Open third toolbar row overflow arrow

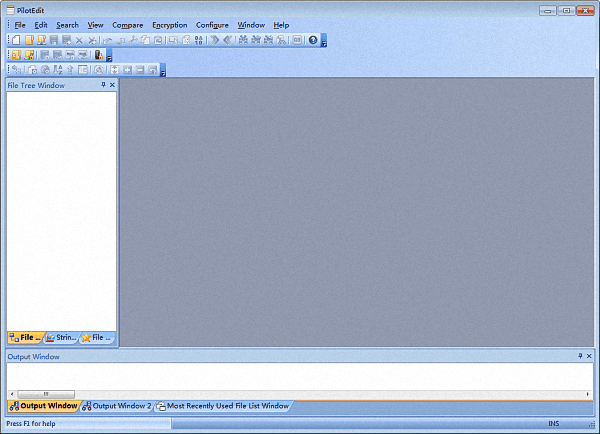[x=163, y=72]
